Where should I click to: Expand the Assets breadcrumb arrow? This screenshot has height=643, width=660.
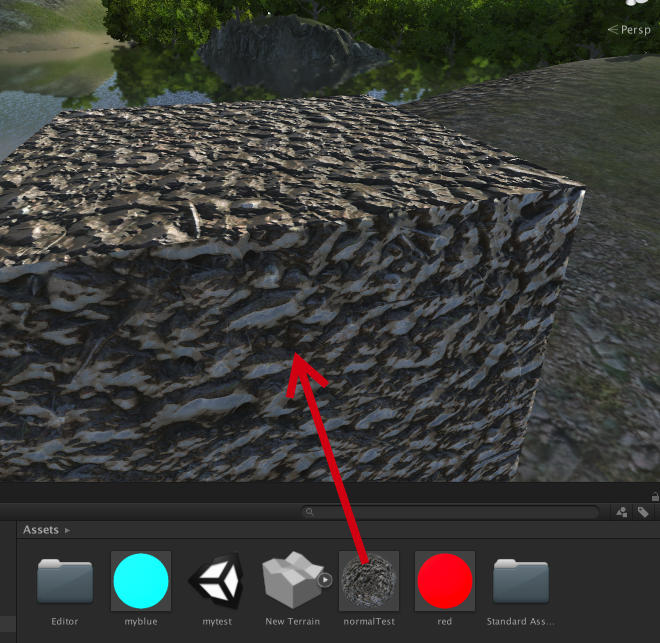point(67,530)
